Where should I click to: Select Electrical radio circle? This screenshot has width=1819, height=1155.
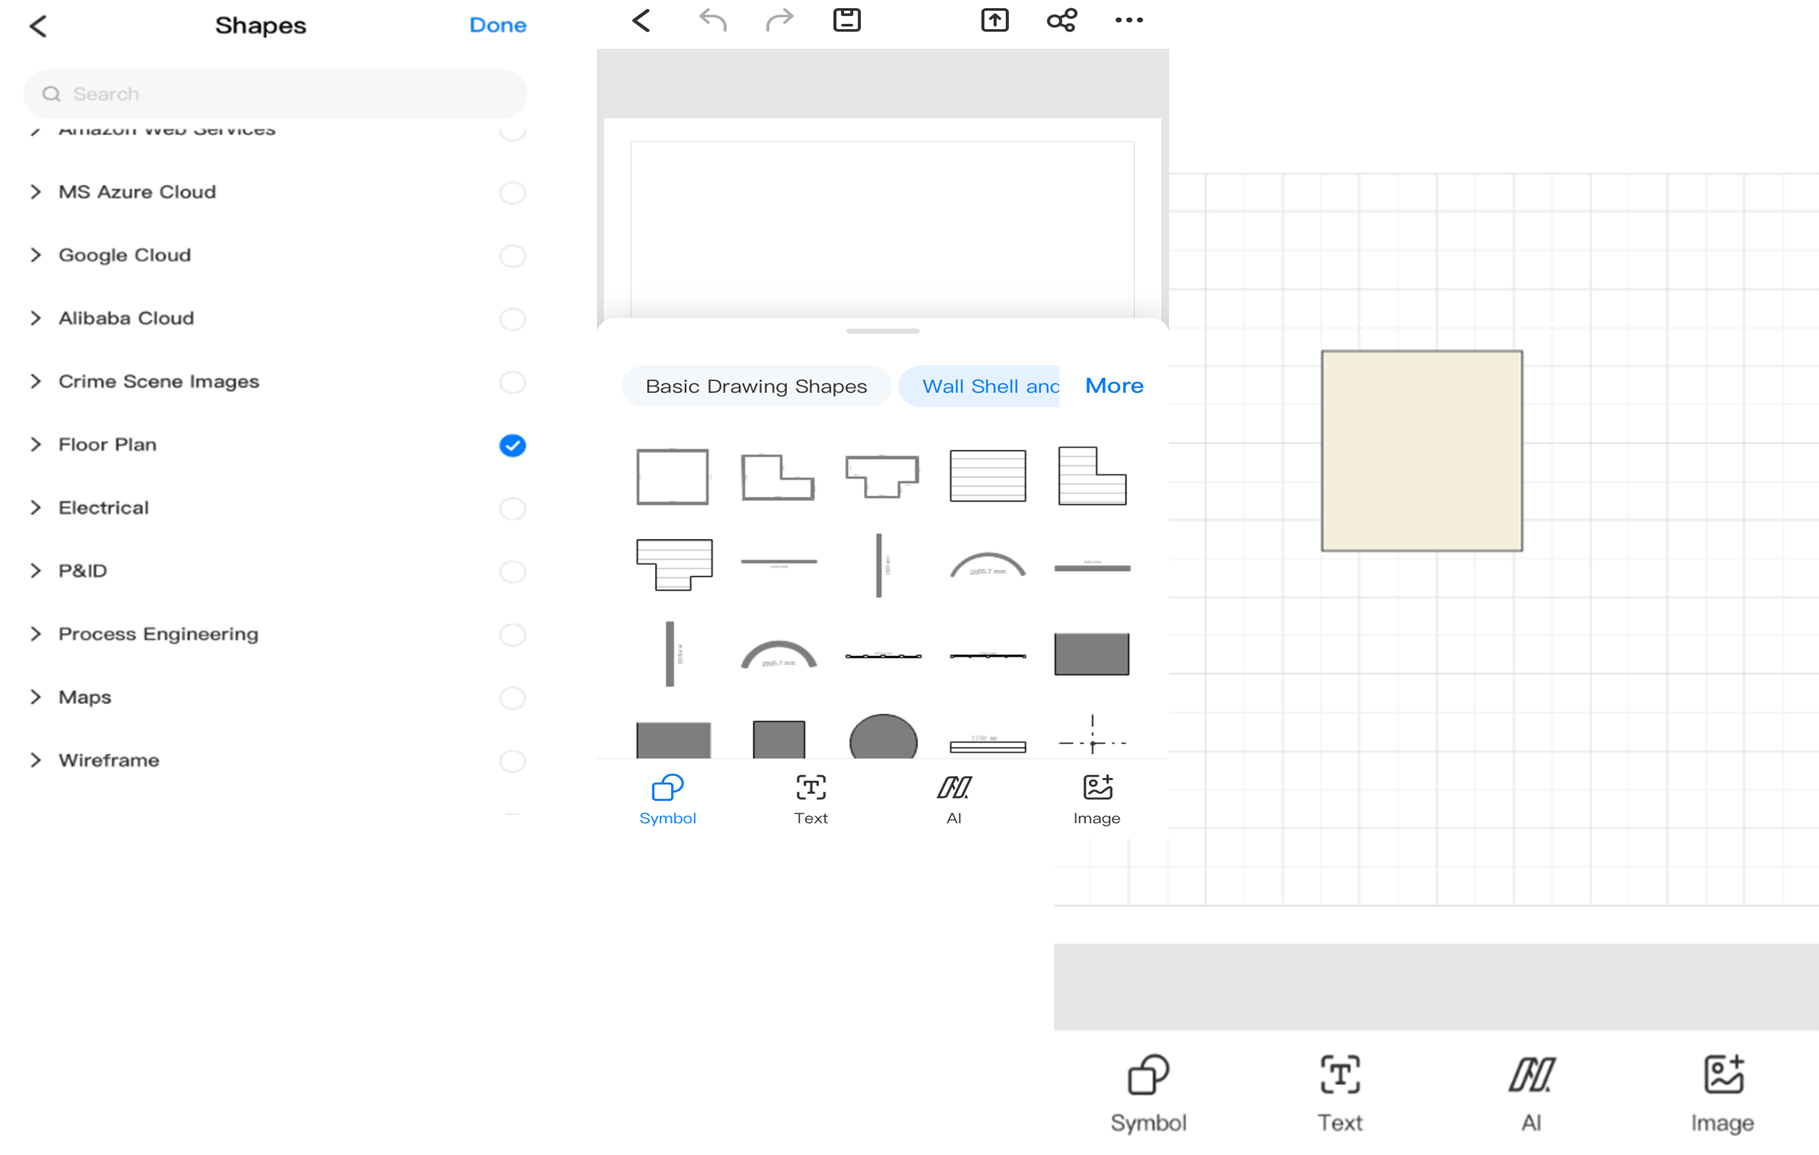coord(512,508)
